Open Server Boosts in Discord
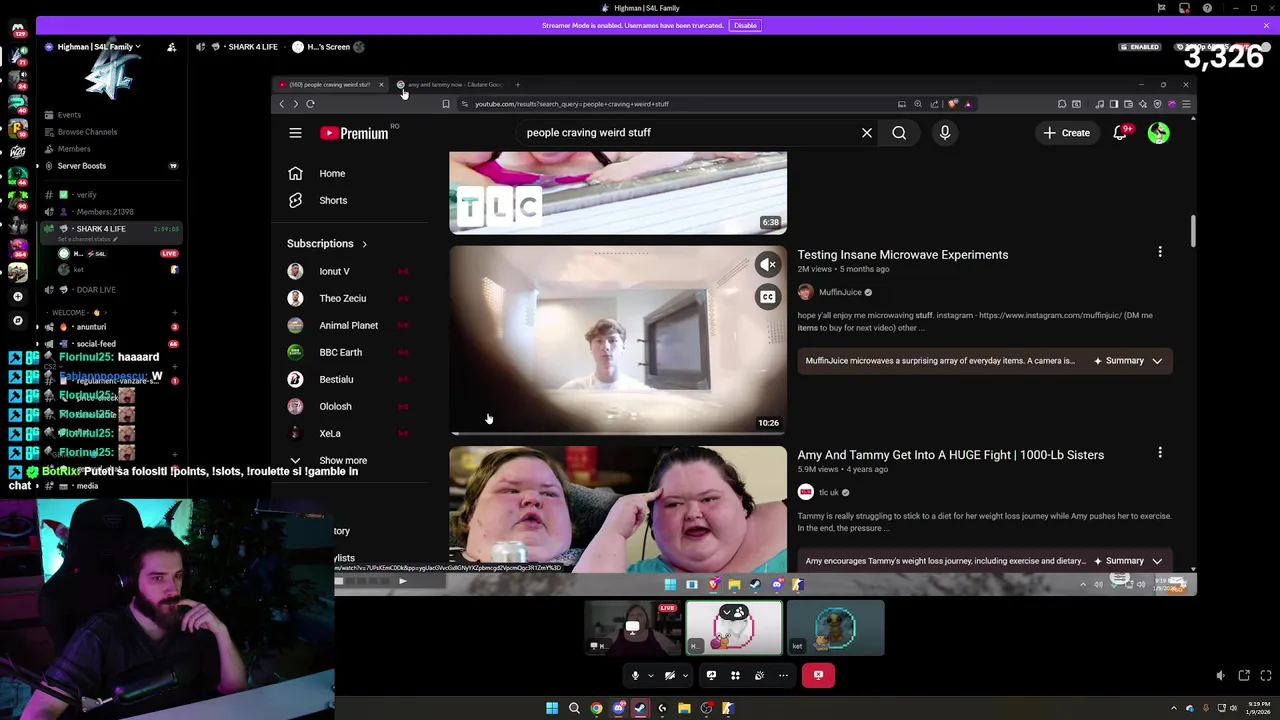 (82, 166)
